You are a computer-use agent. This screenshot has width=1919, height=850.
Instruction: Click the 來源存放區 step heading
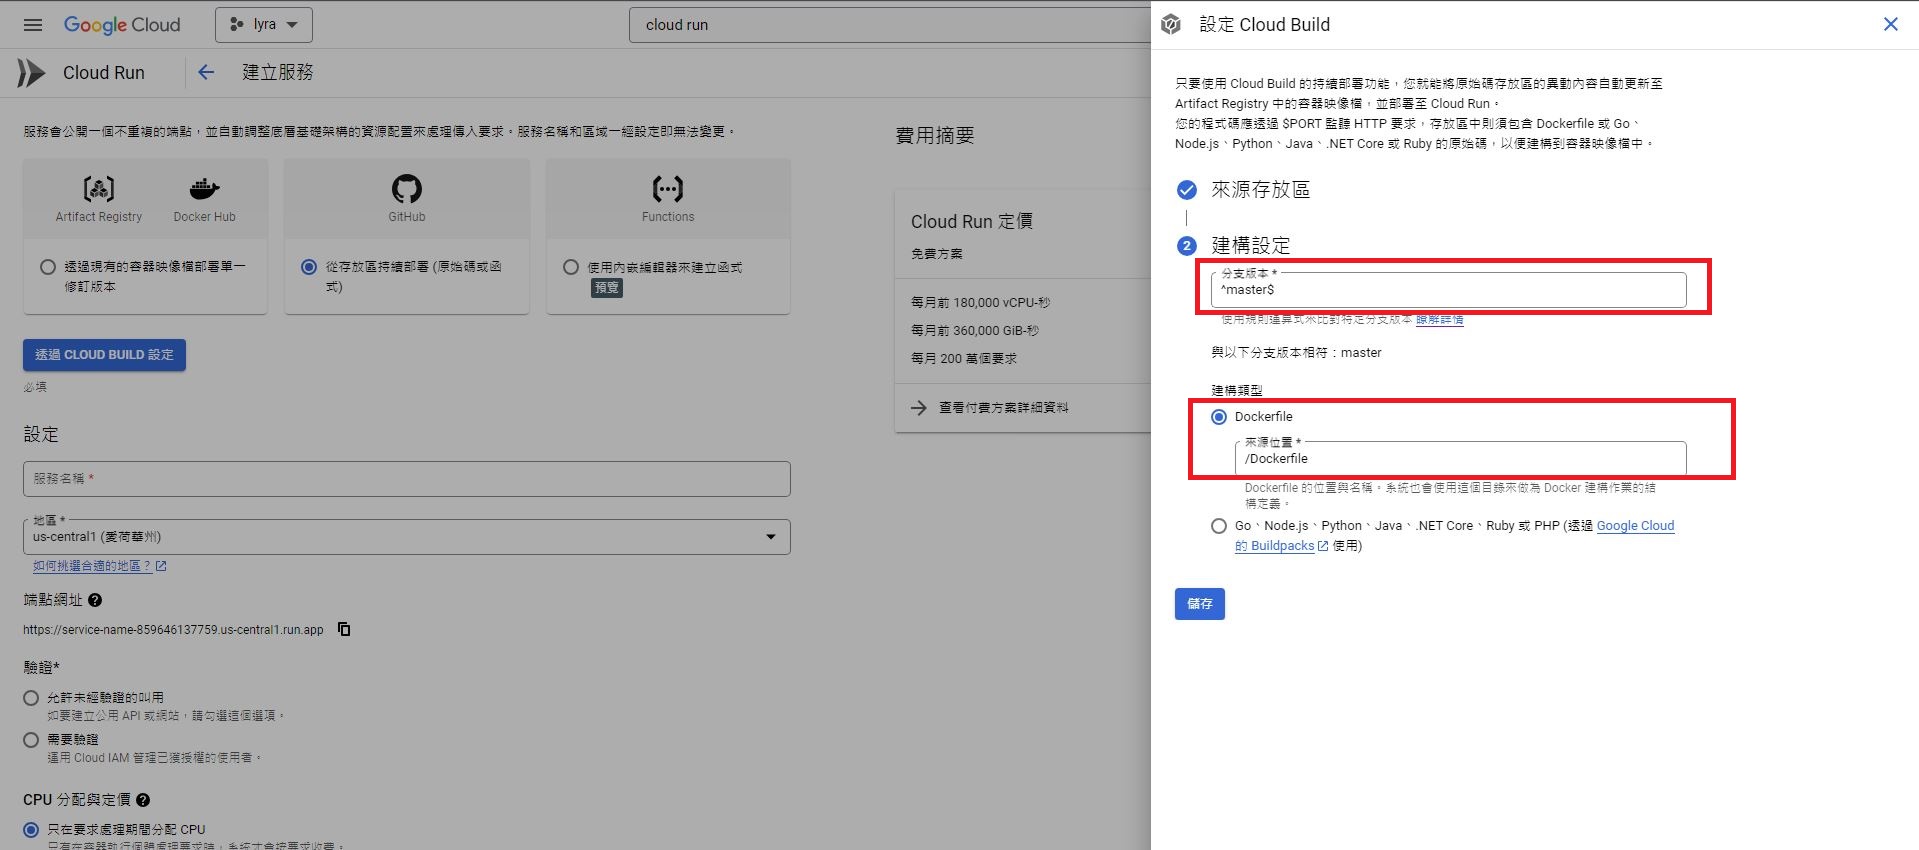click(x=1260, y=190)
